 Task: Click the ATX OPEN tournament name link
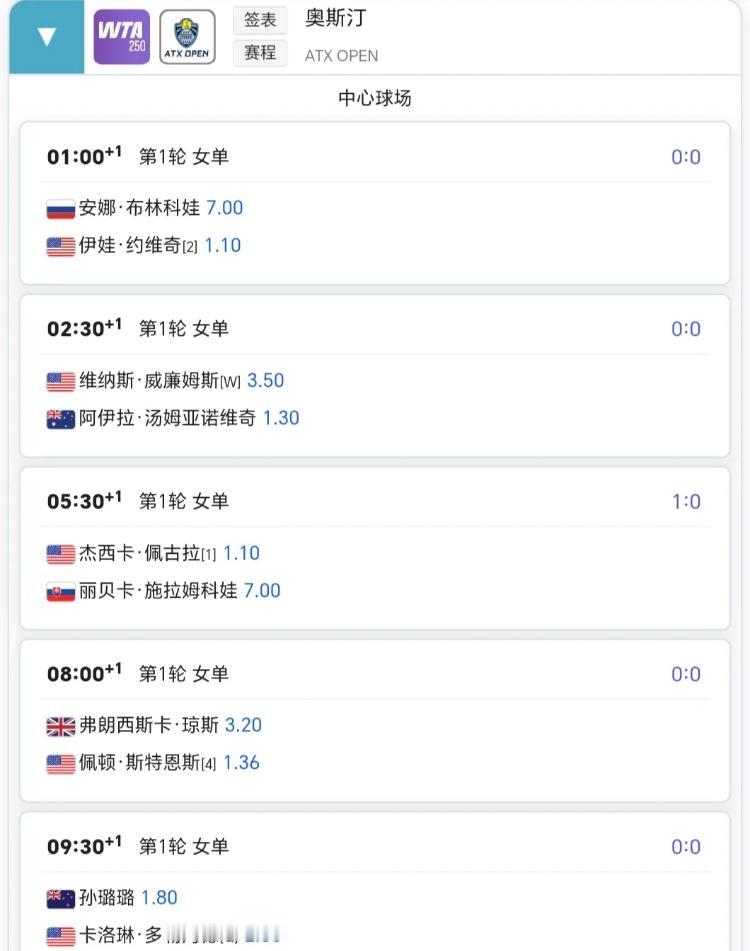click(x=341, y=56)
